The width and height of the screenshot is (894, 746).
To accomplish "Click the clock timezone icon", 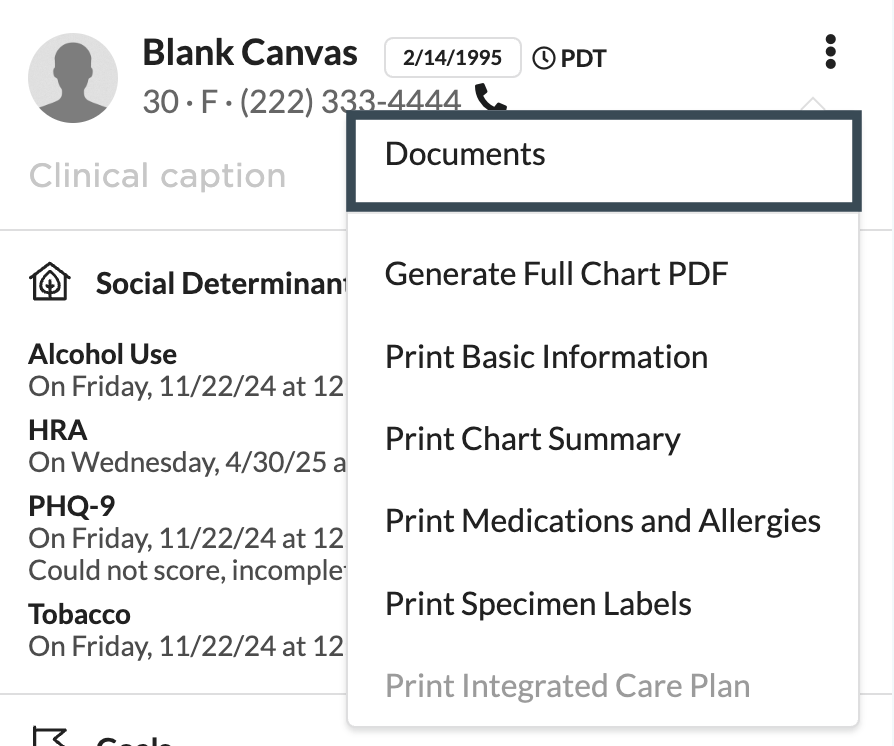I will point(543,59).
